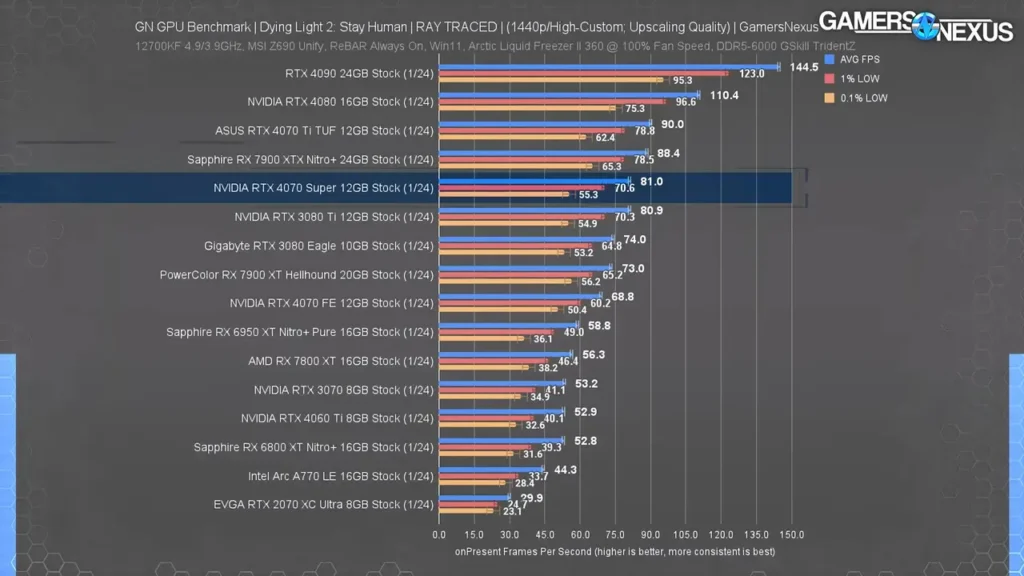Click the Intel Arc A770 LE 16GB label
1024x576 pixels.
tap(341, 476)
